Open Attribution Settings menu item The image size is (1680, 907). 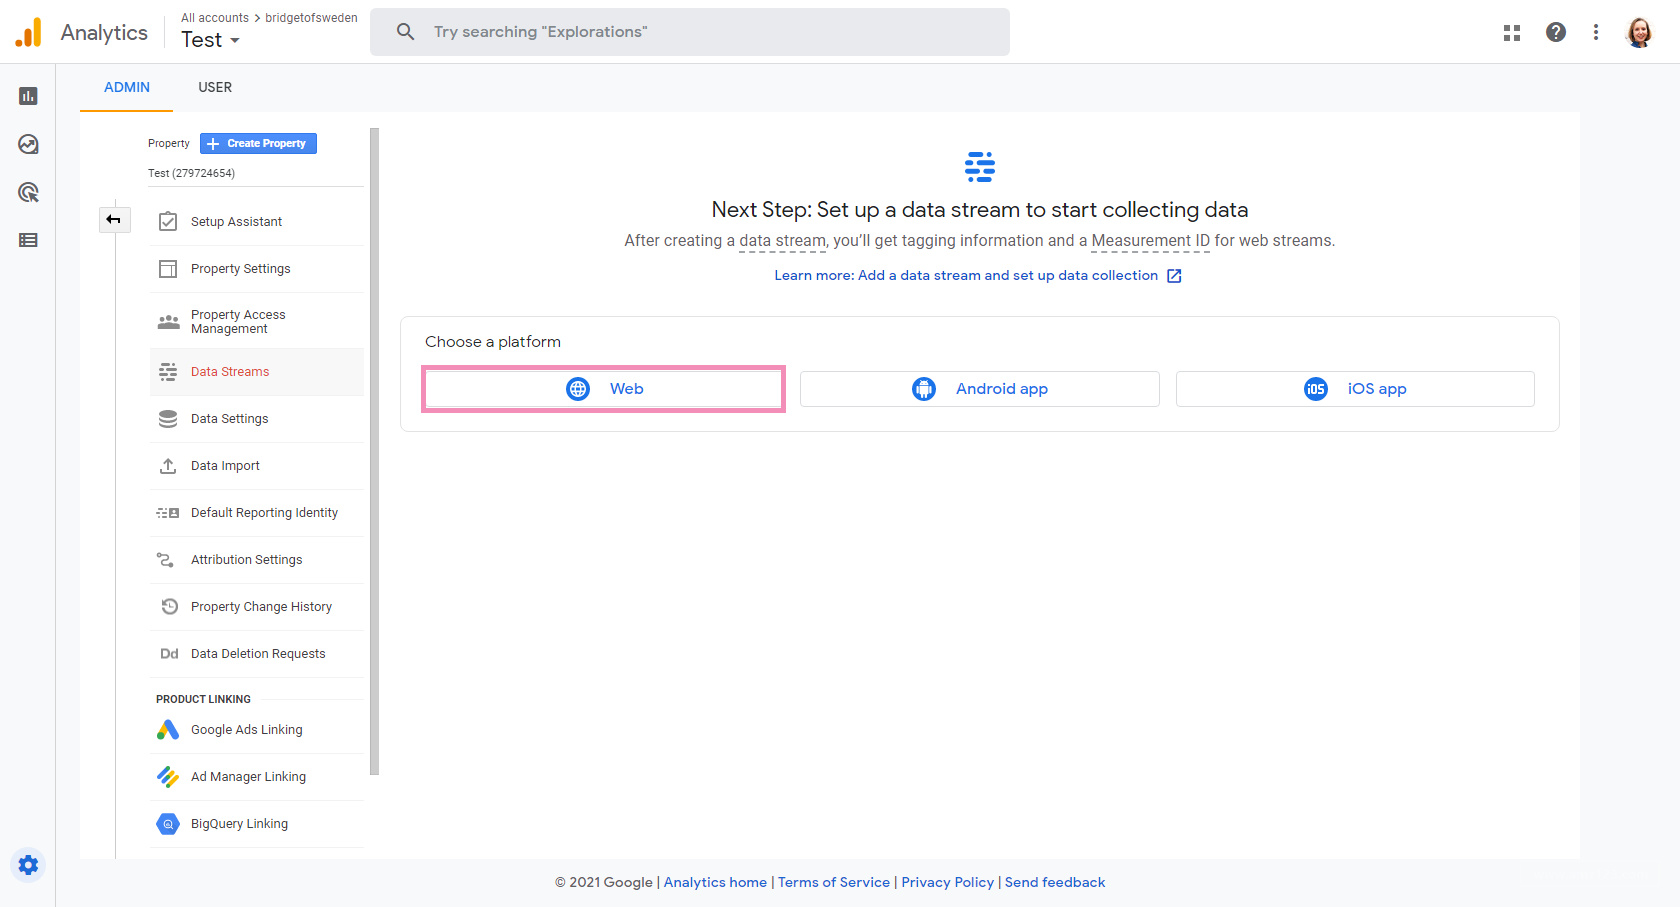tap(257, 560)
